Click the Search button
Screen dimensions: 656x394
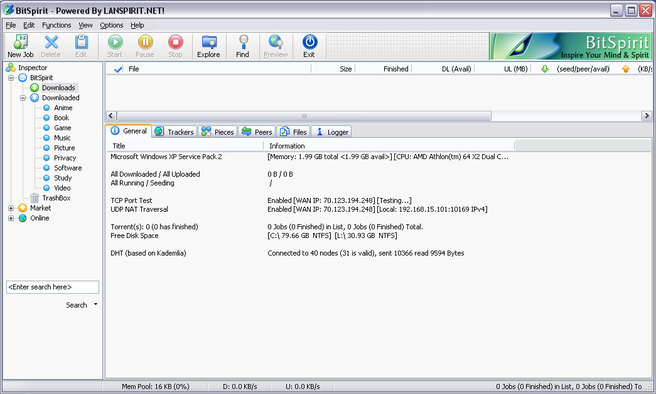pyautogui.click(x=77, y=305)
